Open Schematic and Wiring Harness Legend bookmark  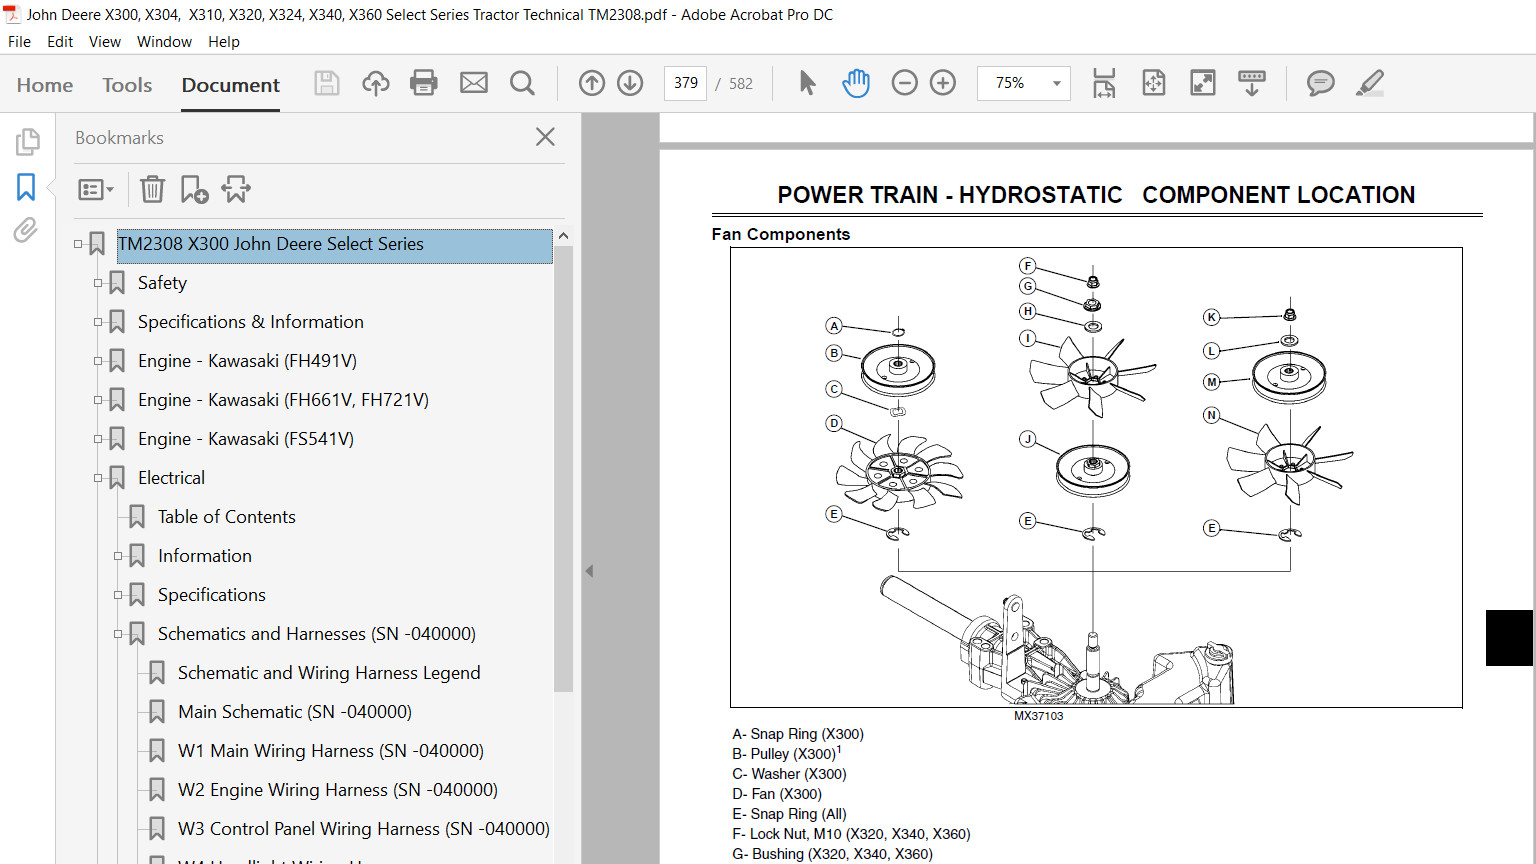pyautogui.click(x=329, y=673)
